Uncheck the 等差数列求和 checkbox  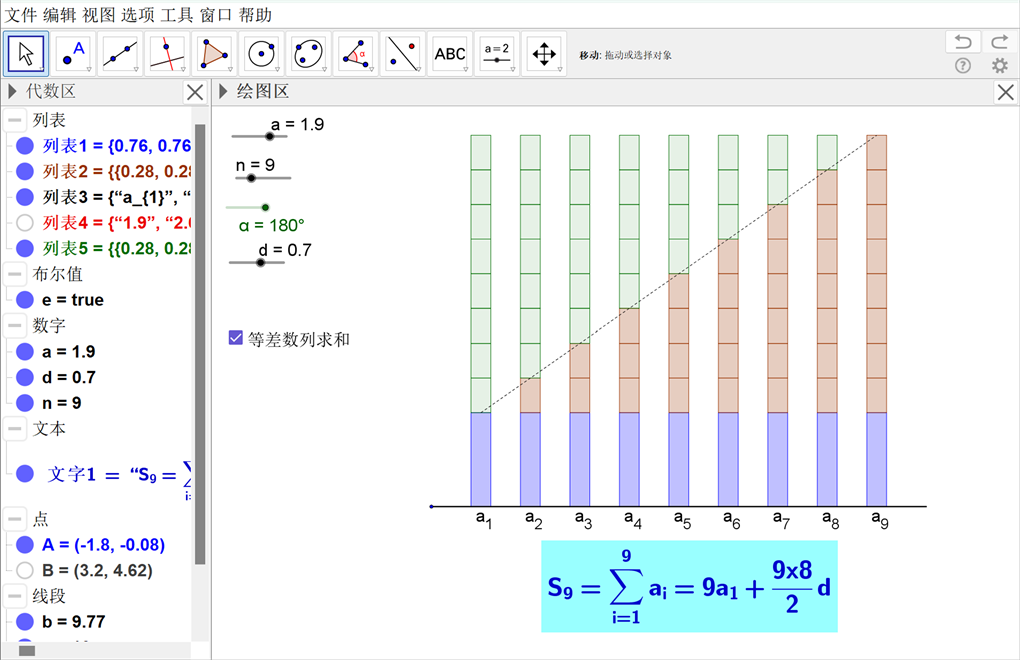[236, 339]
